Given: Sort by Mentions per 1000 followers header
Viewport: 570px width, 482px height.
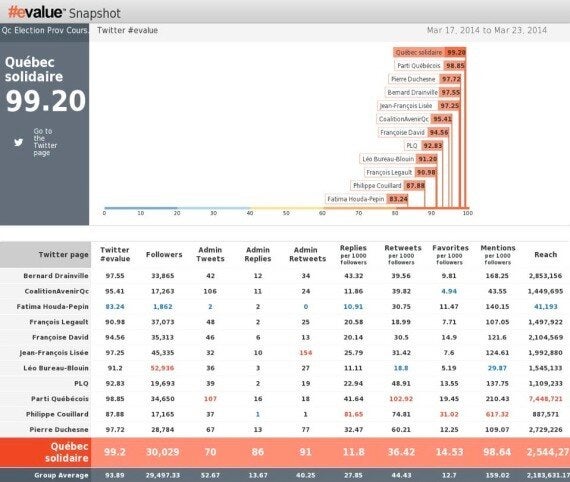Looking at the screenshot, I should (498, 254).
